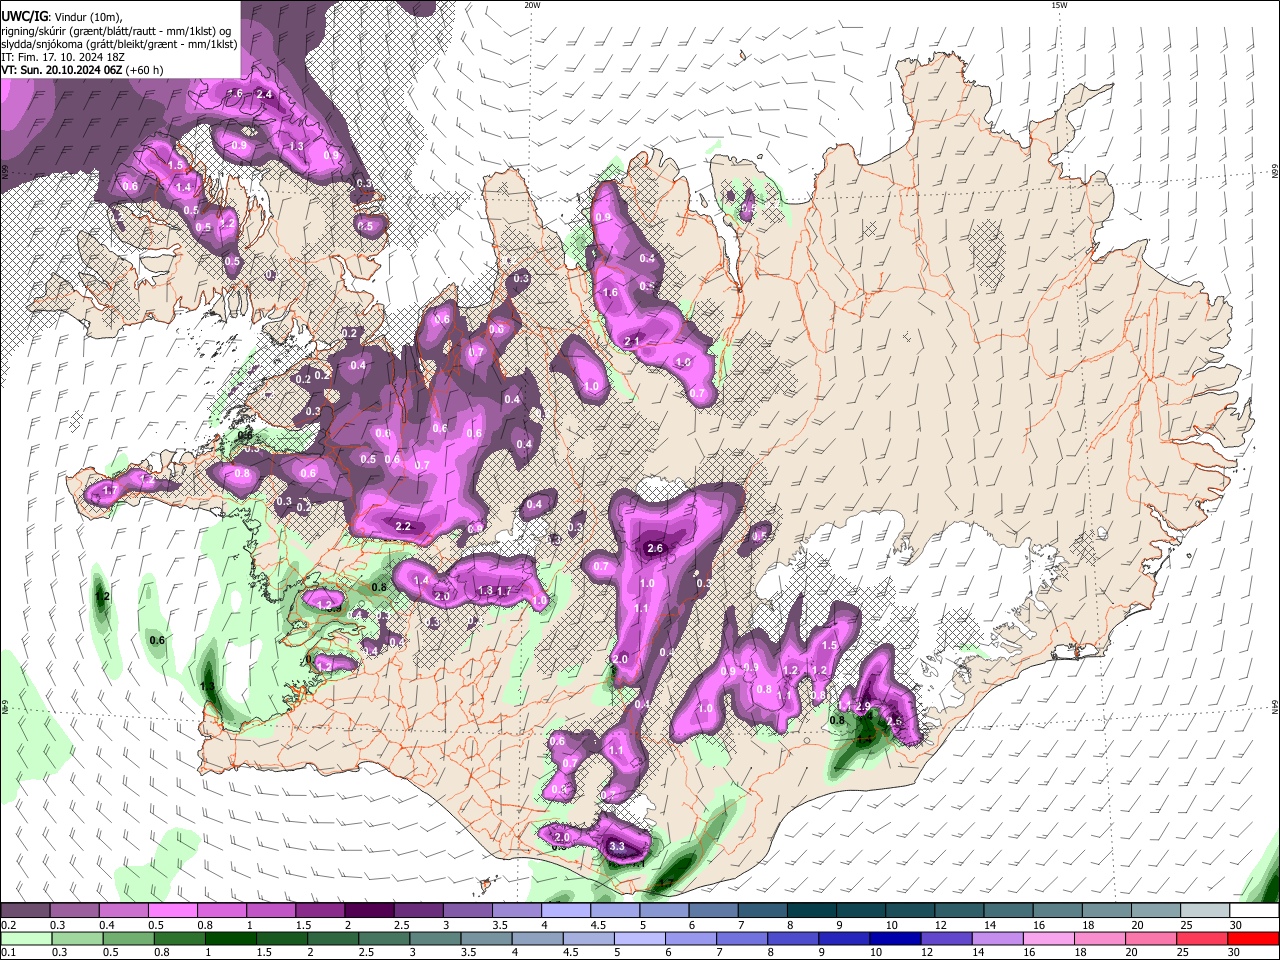This screenshot has height=960, width=1280.
Task: Click the "0.2" label in the purple legend
Action: pyautogui.click(x=8, y=925)
